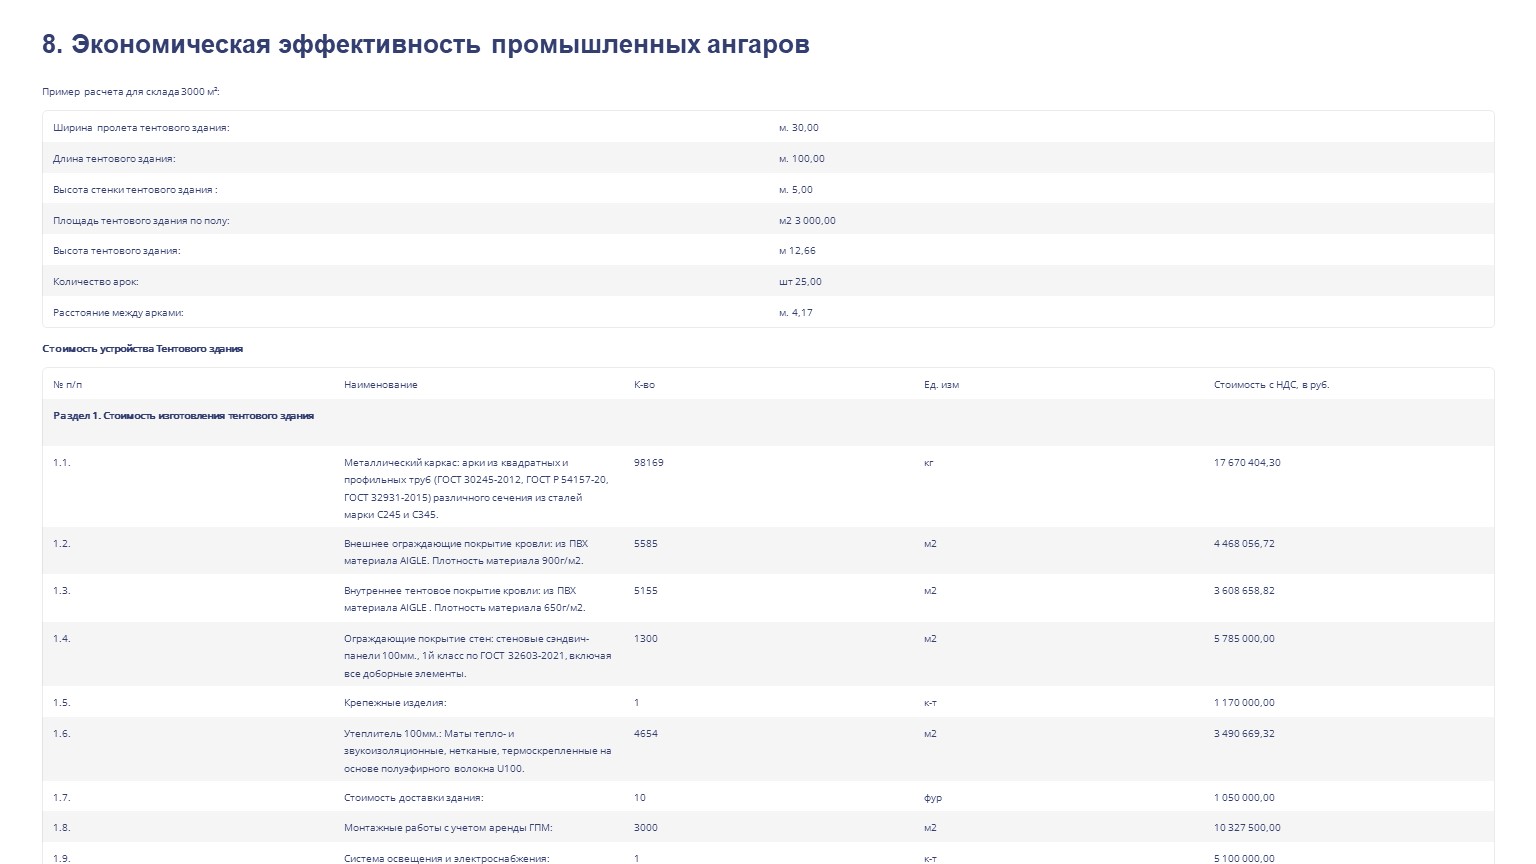Click the cost value "4 468 056,72"
Screen dimensions: 1536x864
(1244, 544)
